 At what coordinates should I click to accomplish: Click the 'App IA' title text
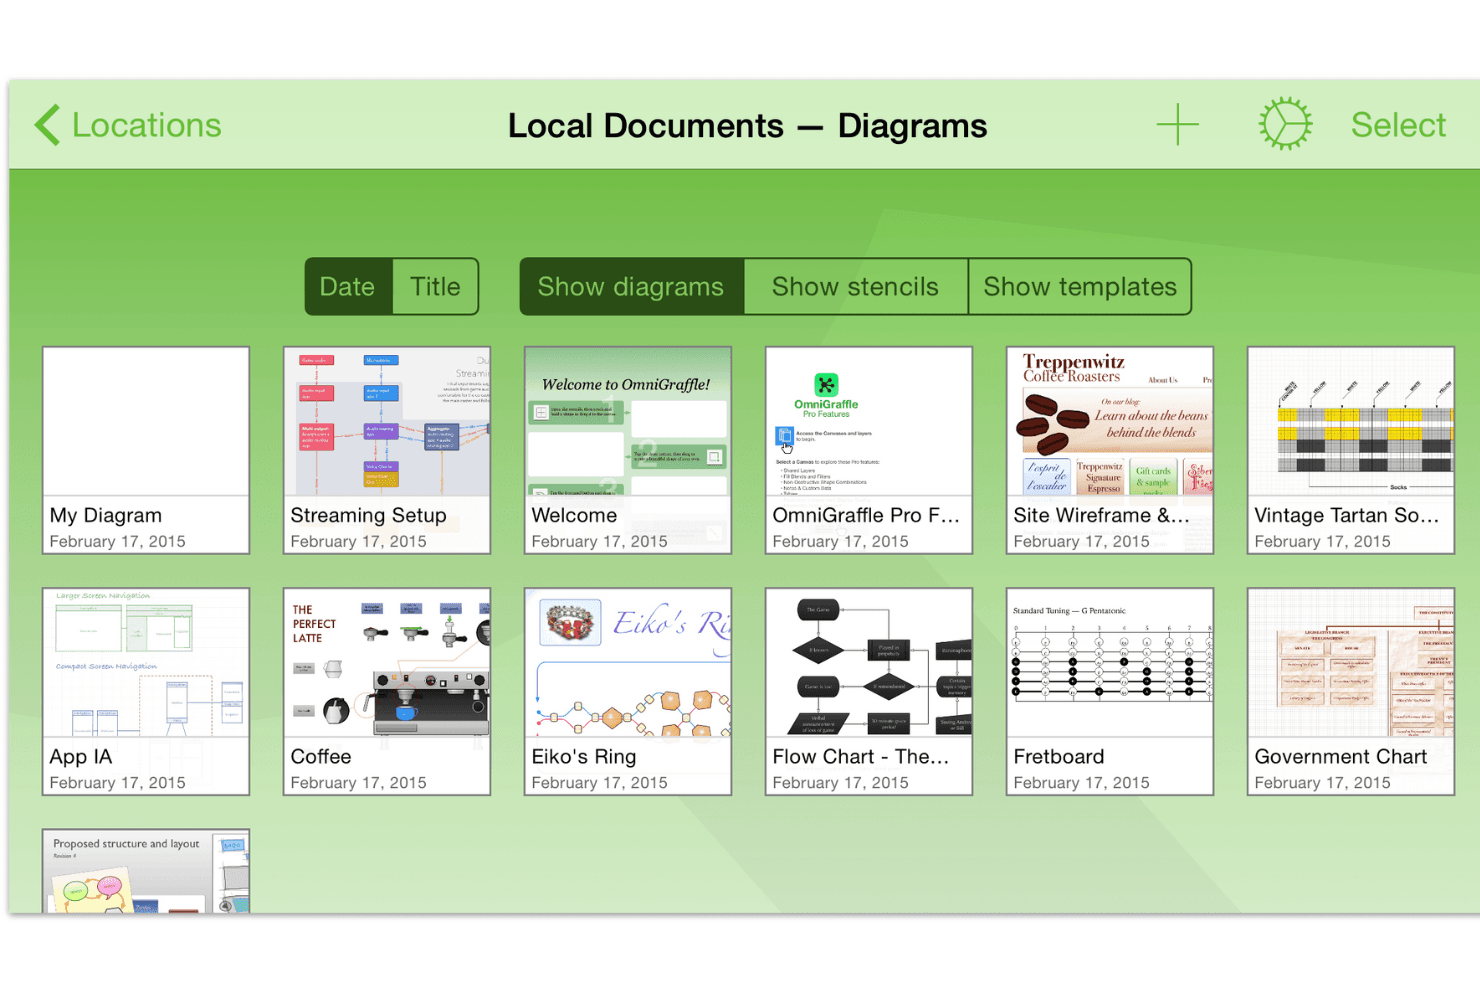point(81,757)
